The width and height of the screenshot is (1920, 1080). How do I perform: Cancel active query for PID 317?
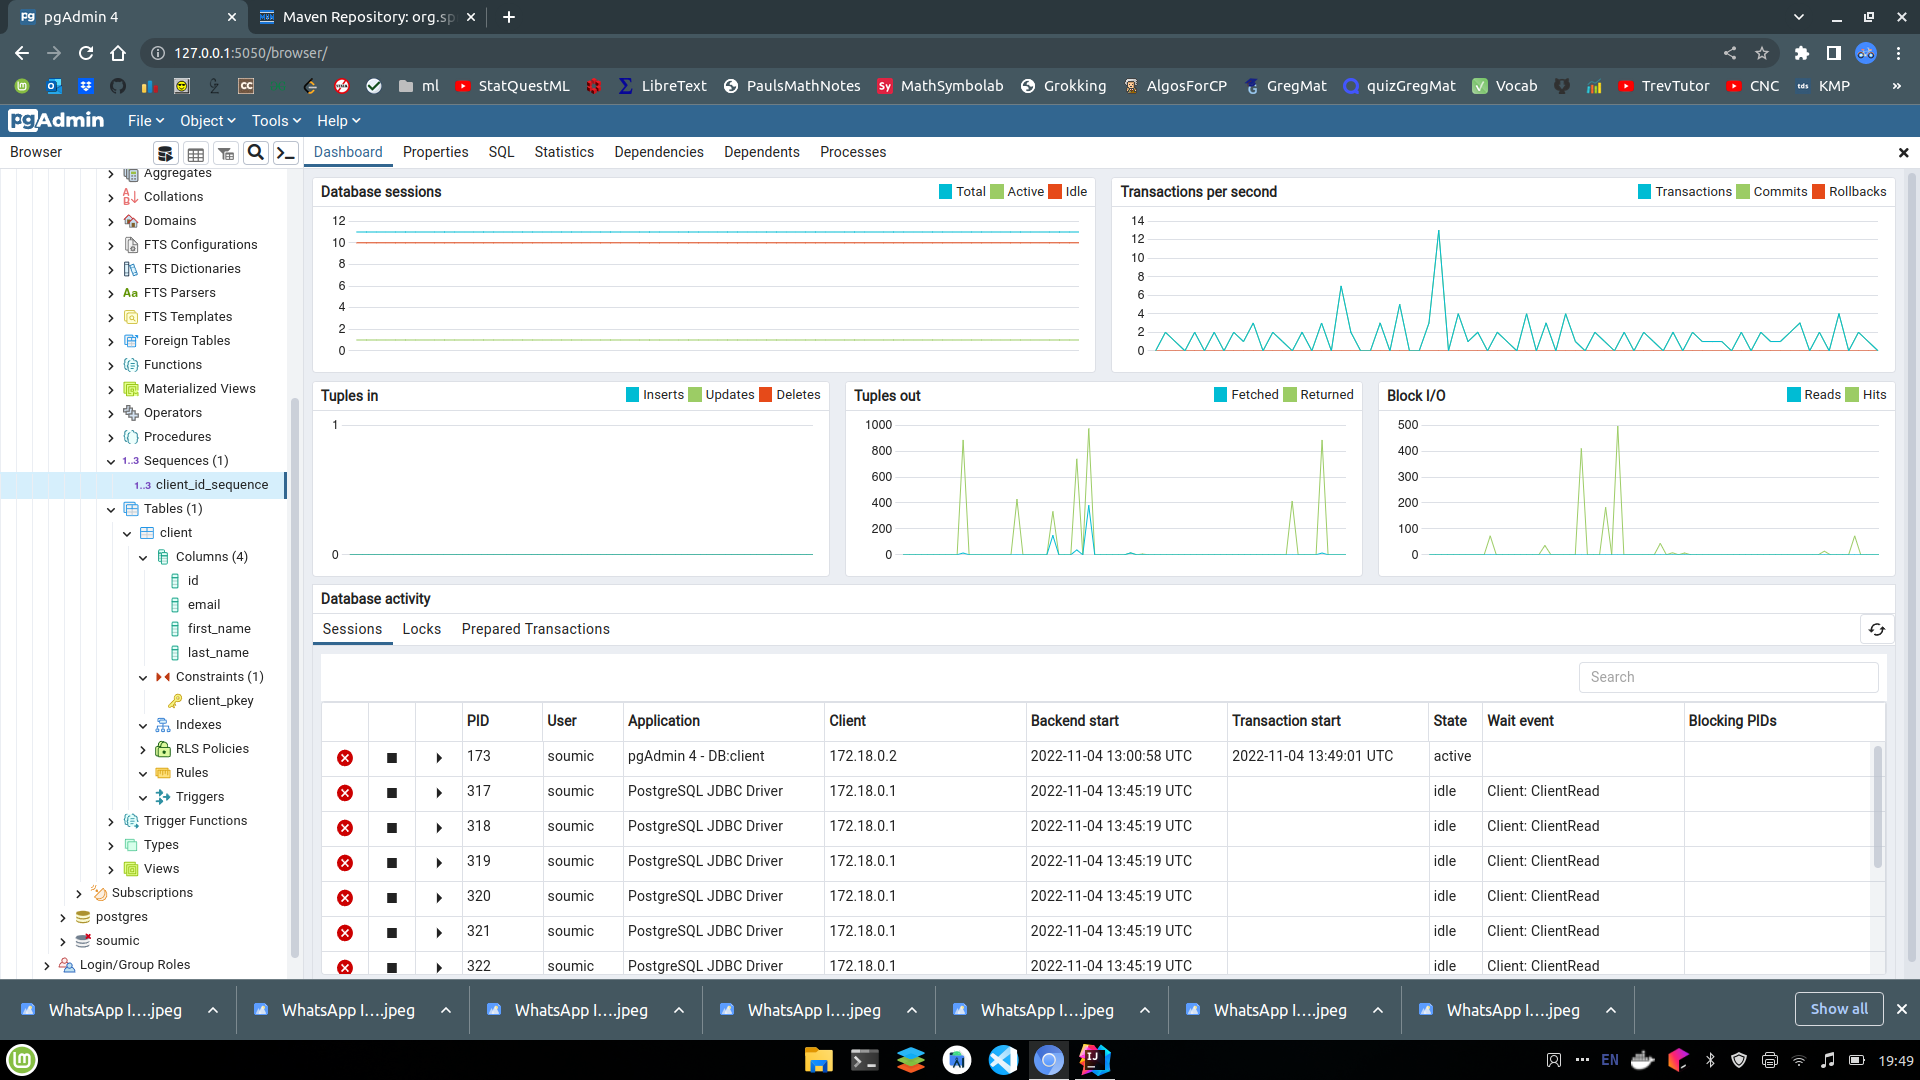point(392,793)
